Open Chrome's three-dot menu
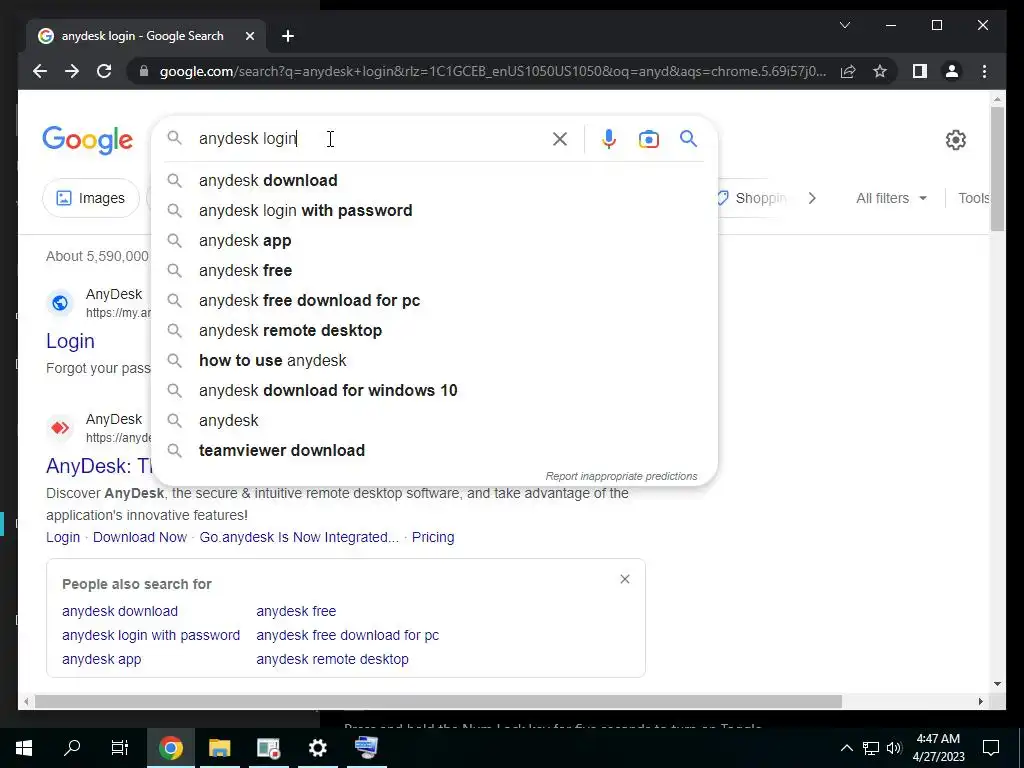 click(x=984, y=71)
